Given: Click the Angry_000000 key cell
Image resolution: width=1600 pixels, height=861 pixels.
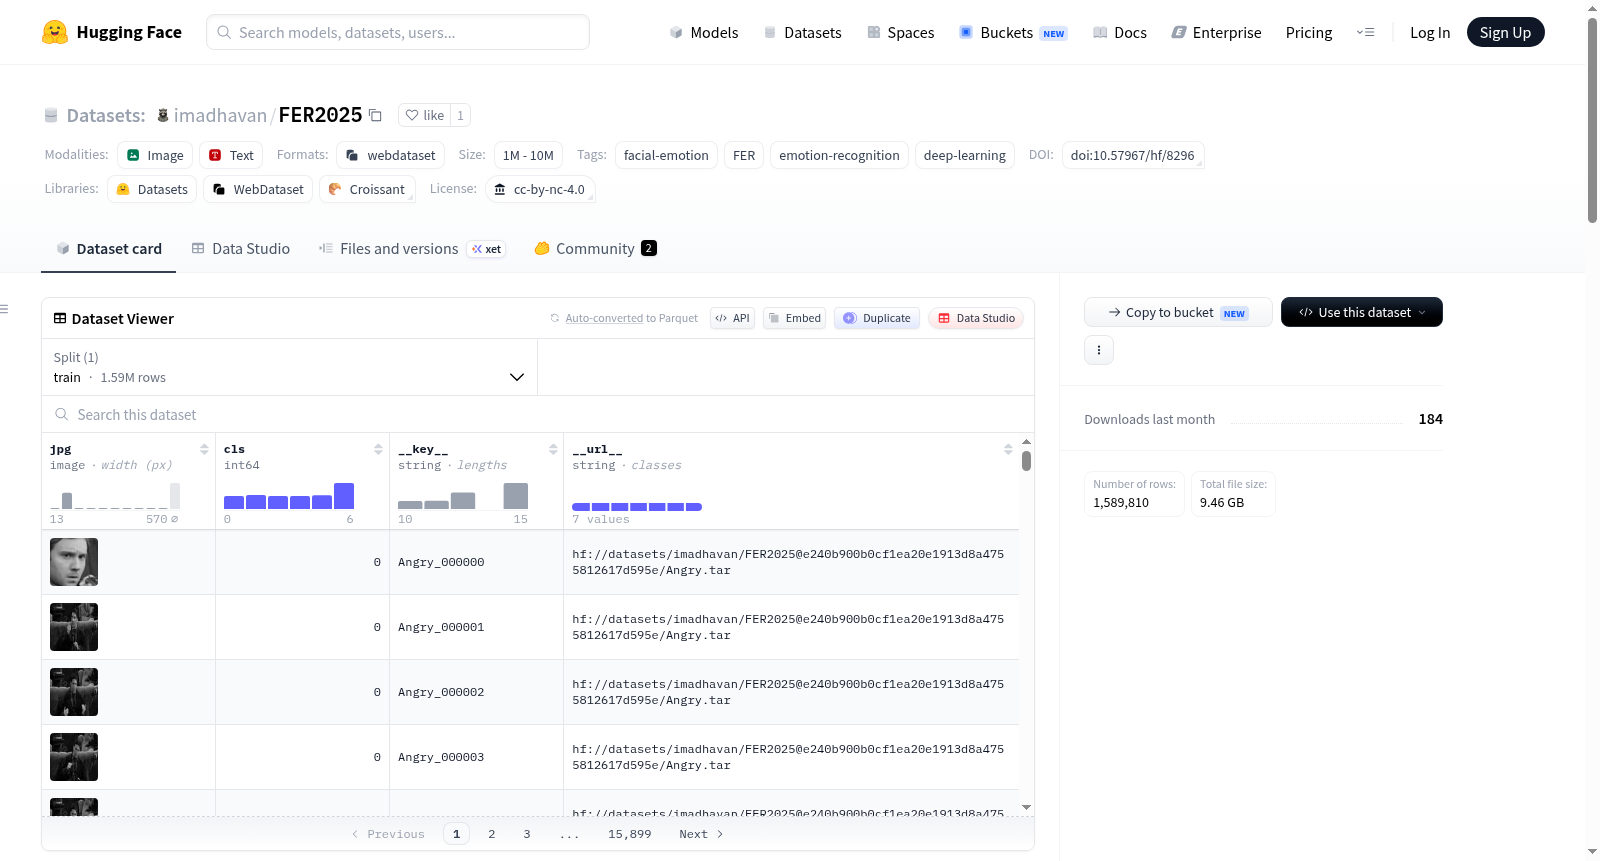Looking at the screenshot, I should click(x=476, y=562).
